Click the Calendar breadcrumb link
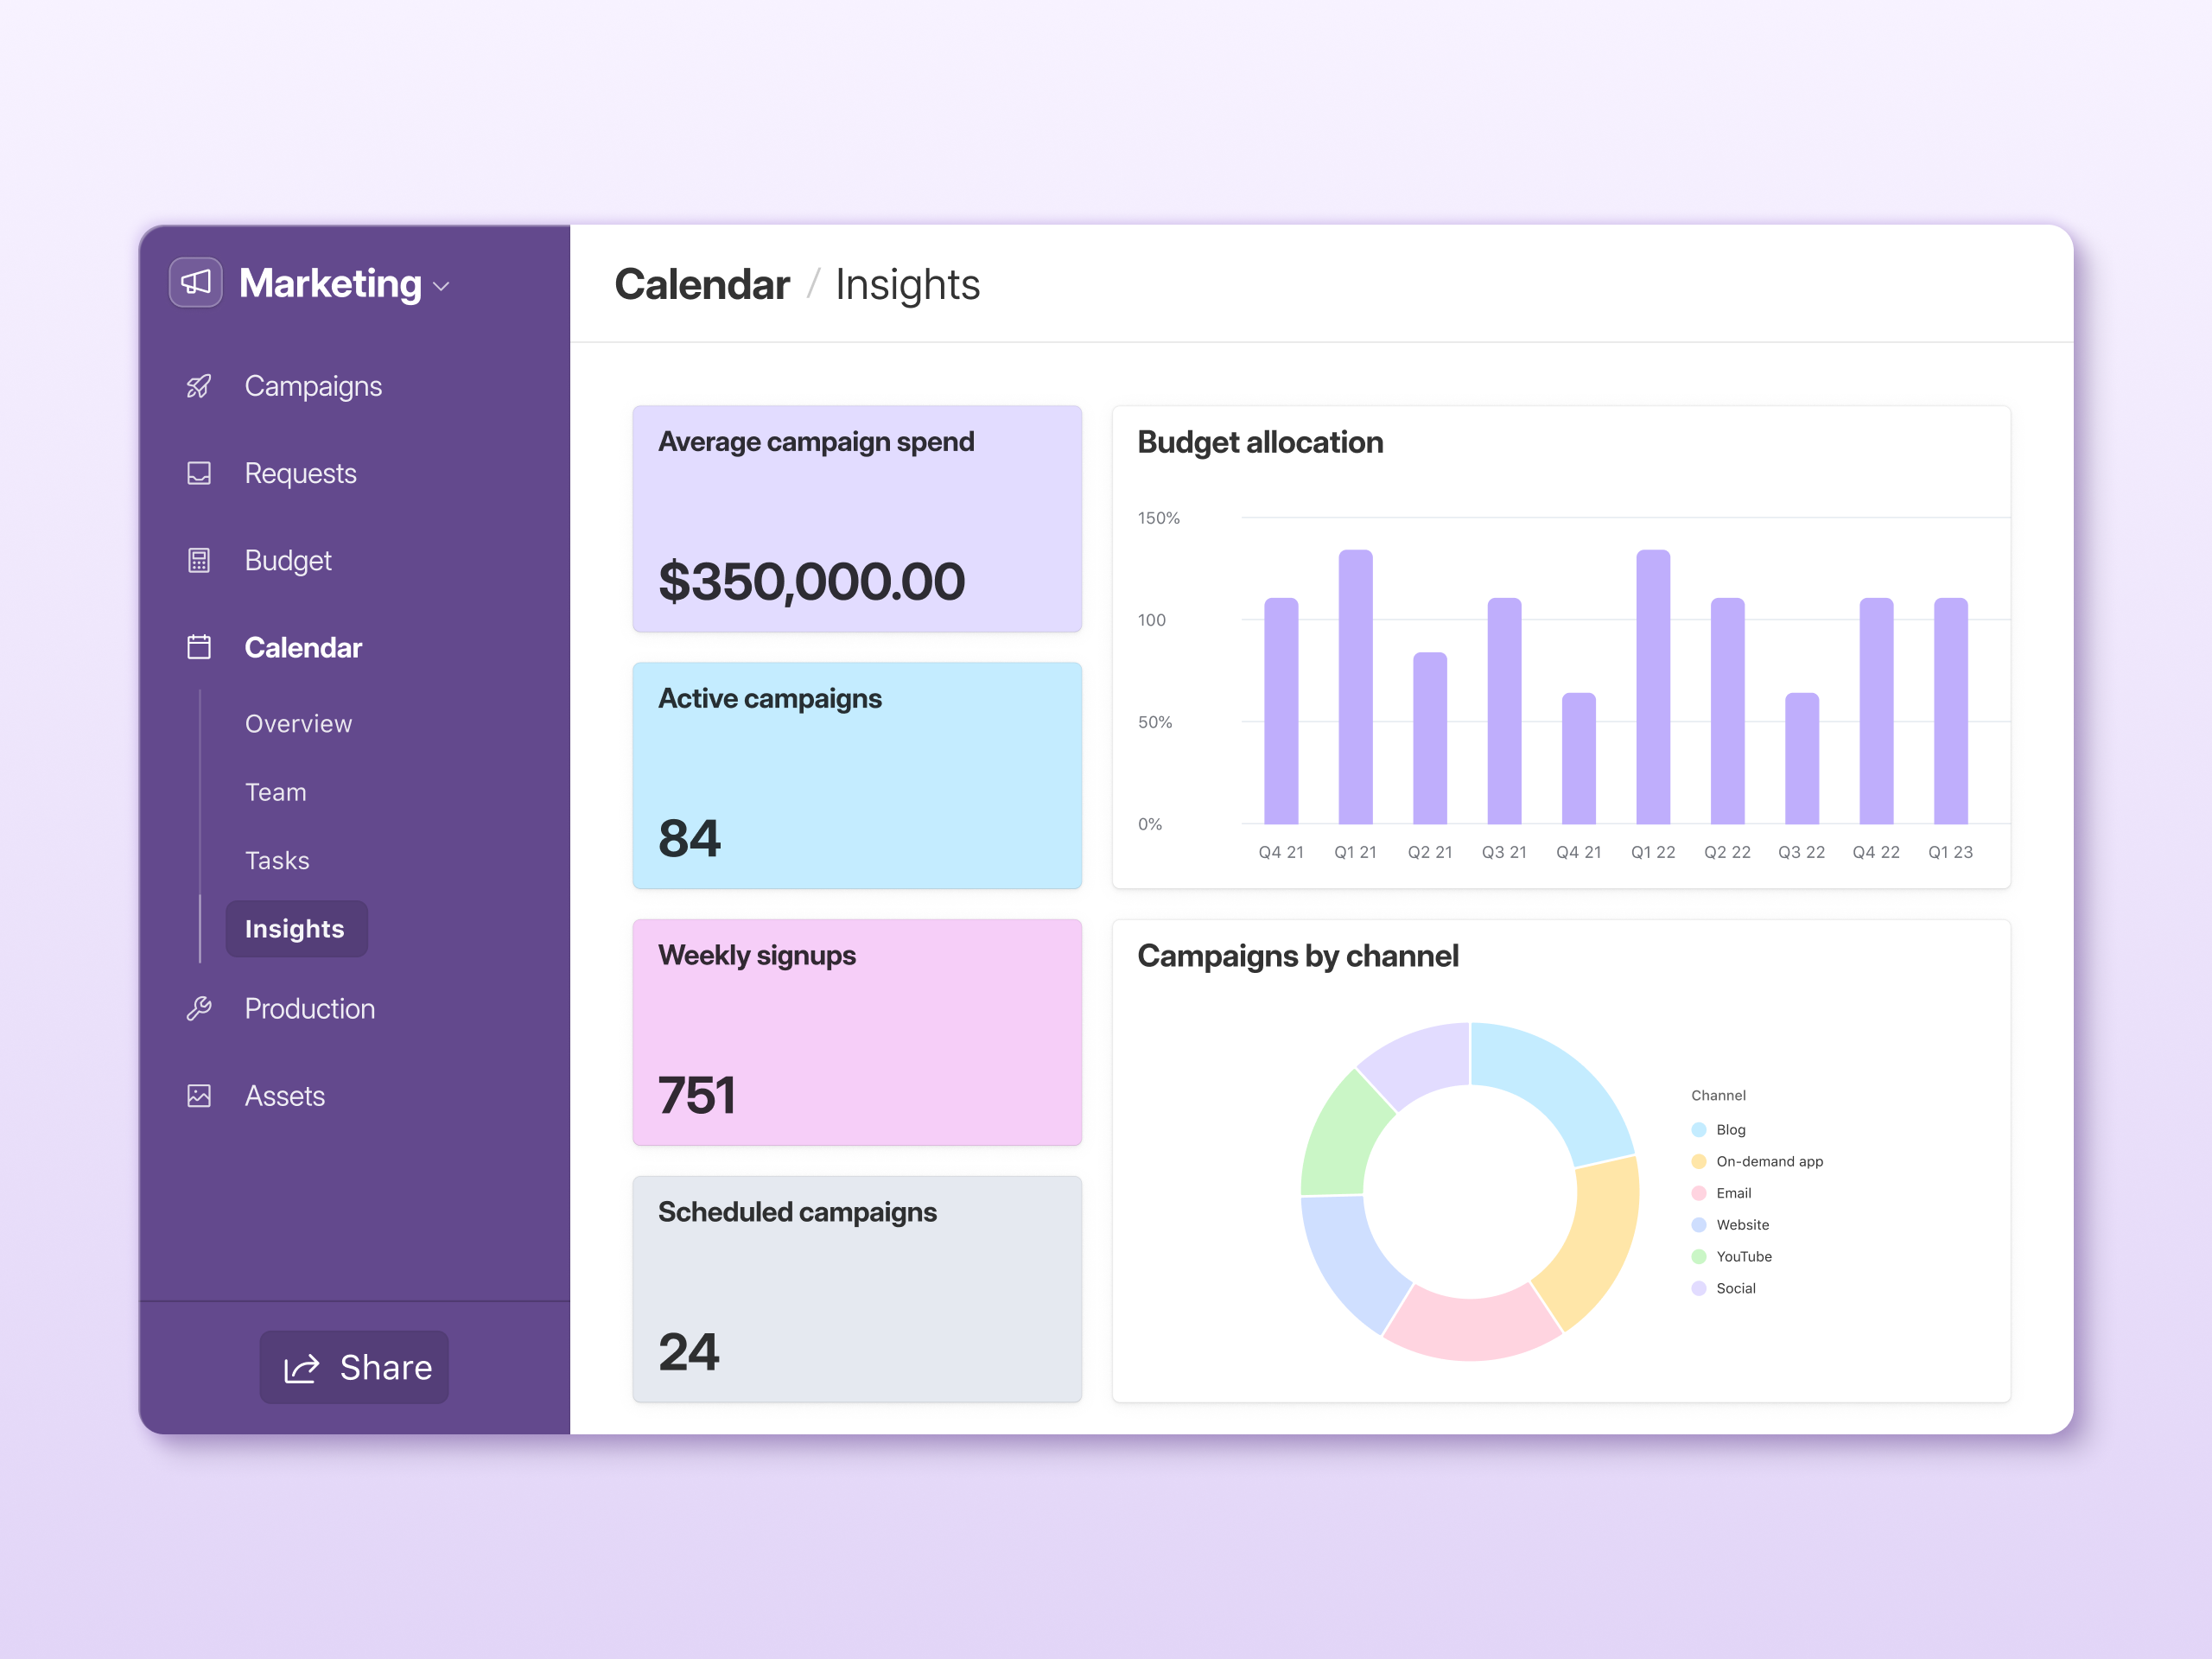 (701, 285)
